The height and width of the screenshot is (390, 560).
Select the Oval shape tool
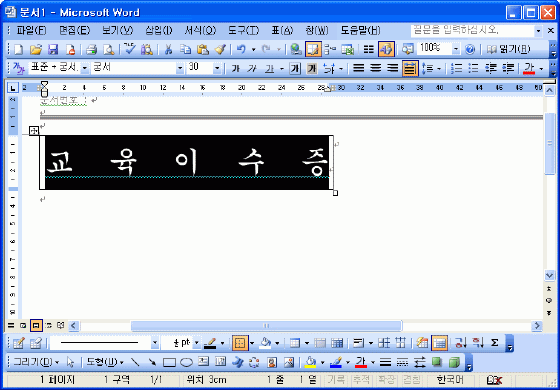(x=186, y=363)
